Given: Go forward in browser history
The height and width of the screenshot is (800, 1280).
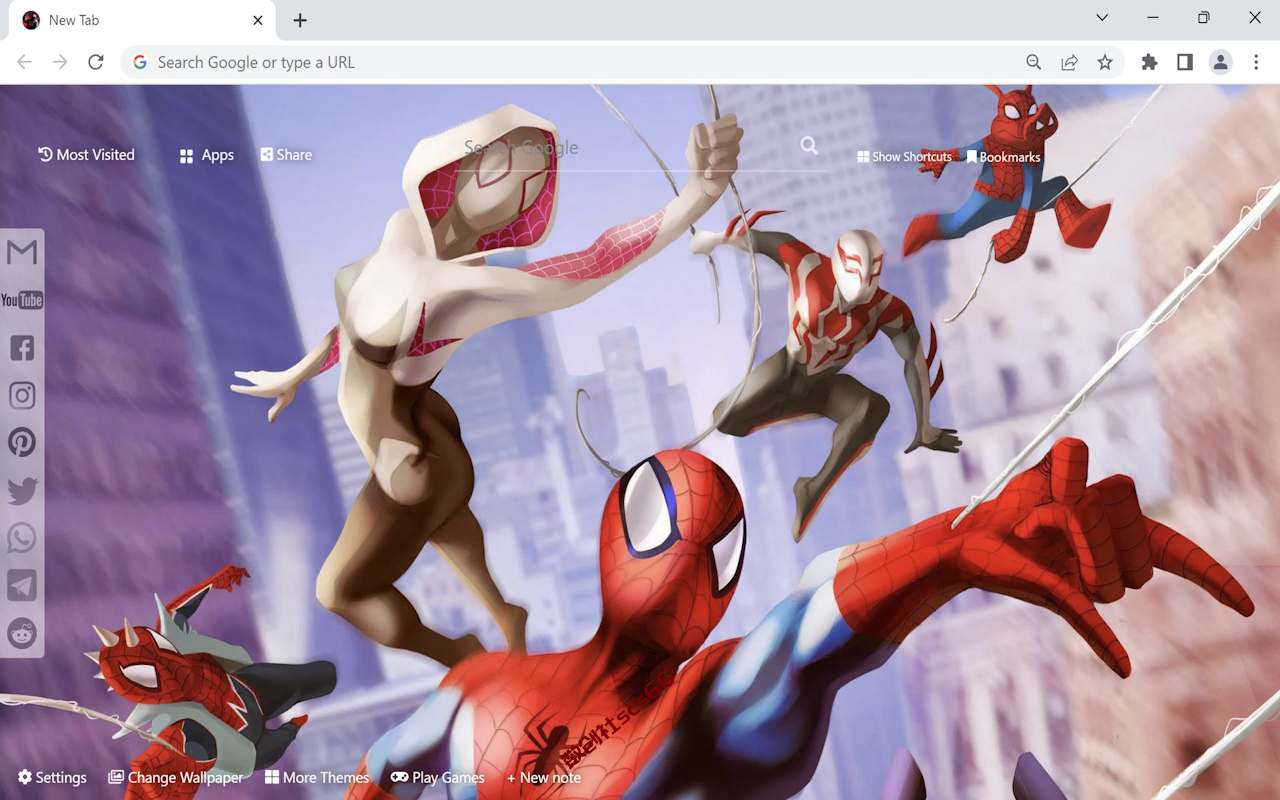Looking at the screenshot, I should [x=60, y=62].
